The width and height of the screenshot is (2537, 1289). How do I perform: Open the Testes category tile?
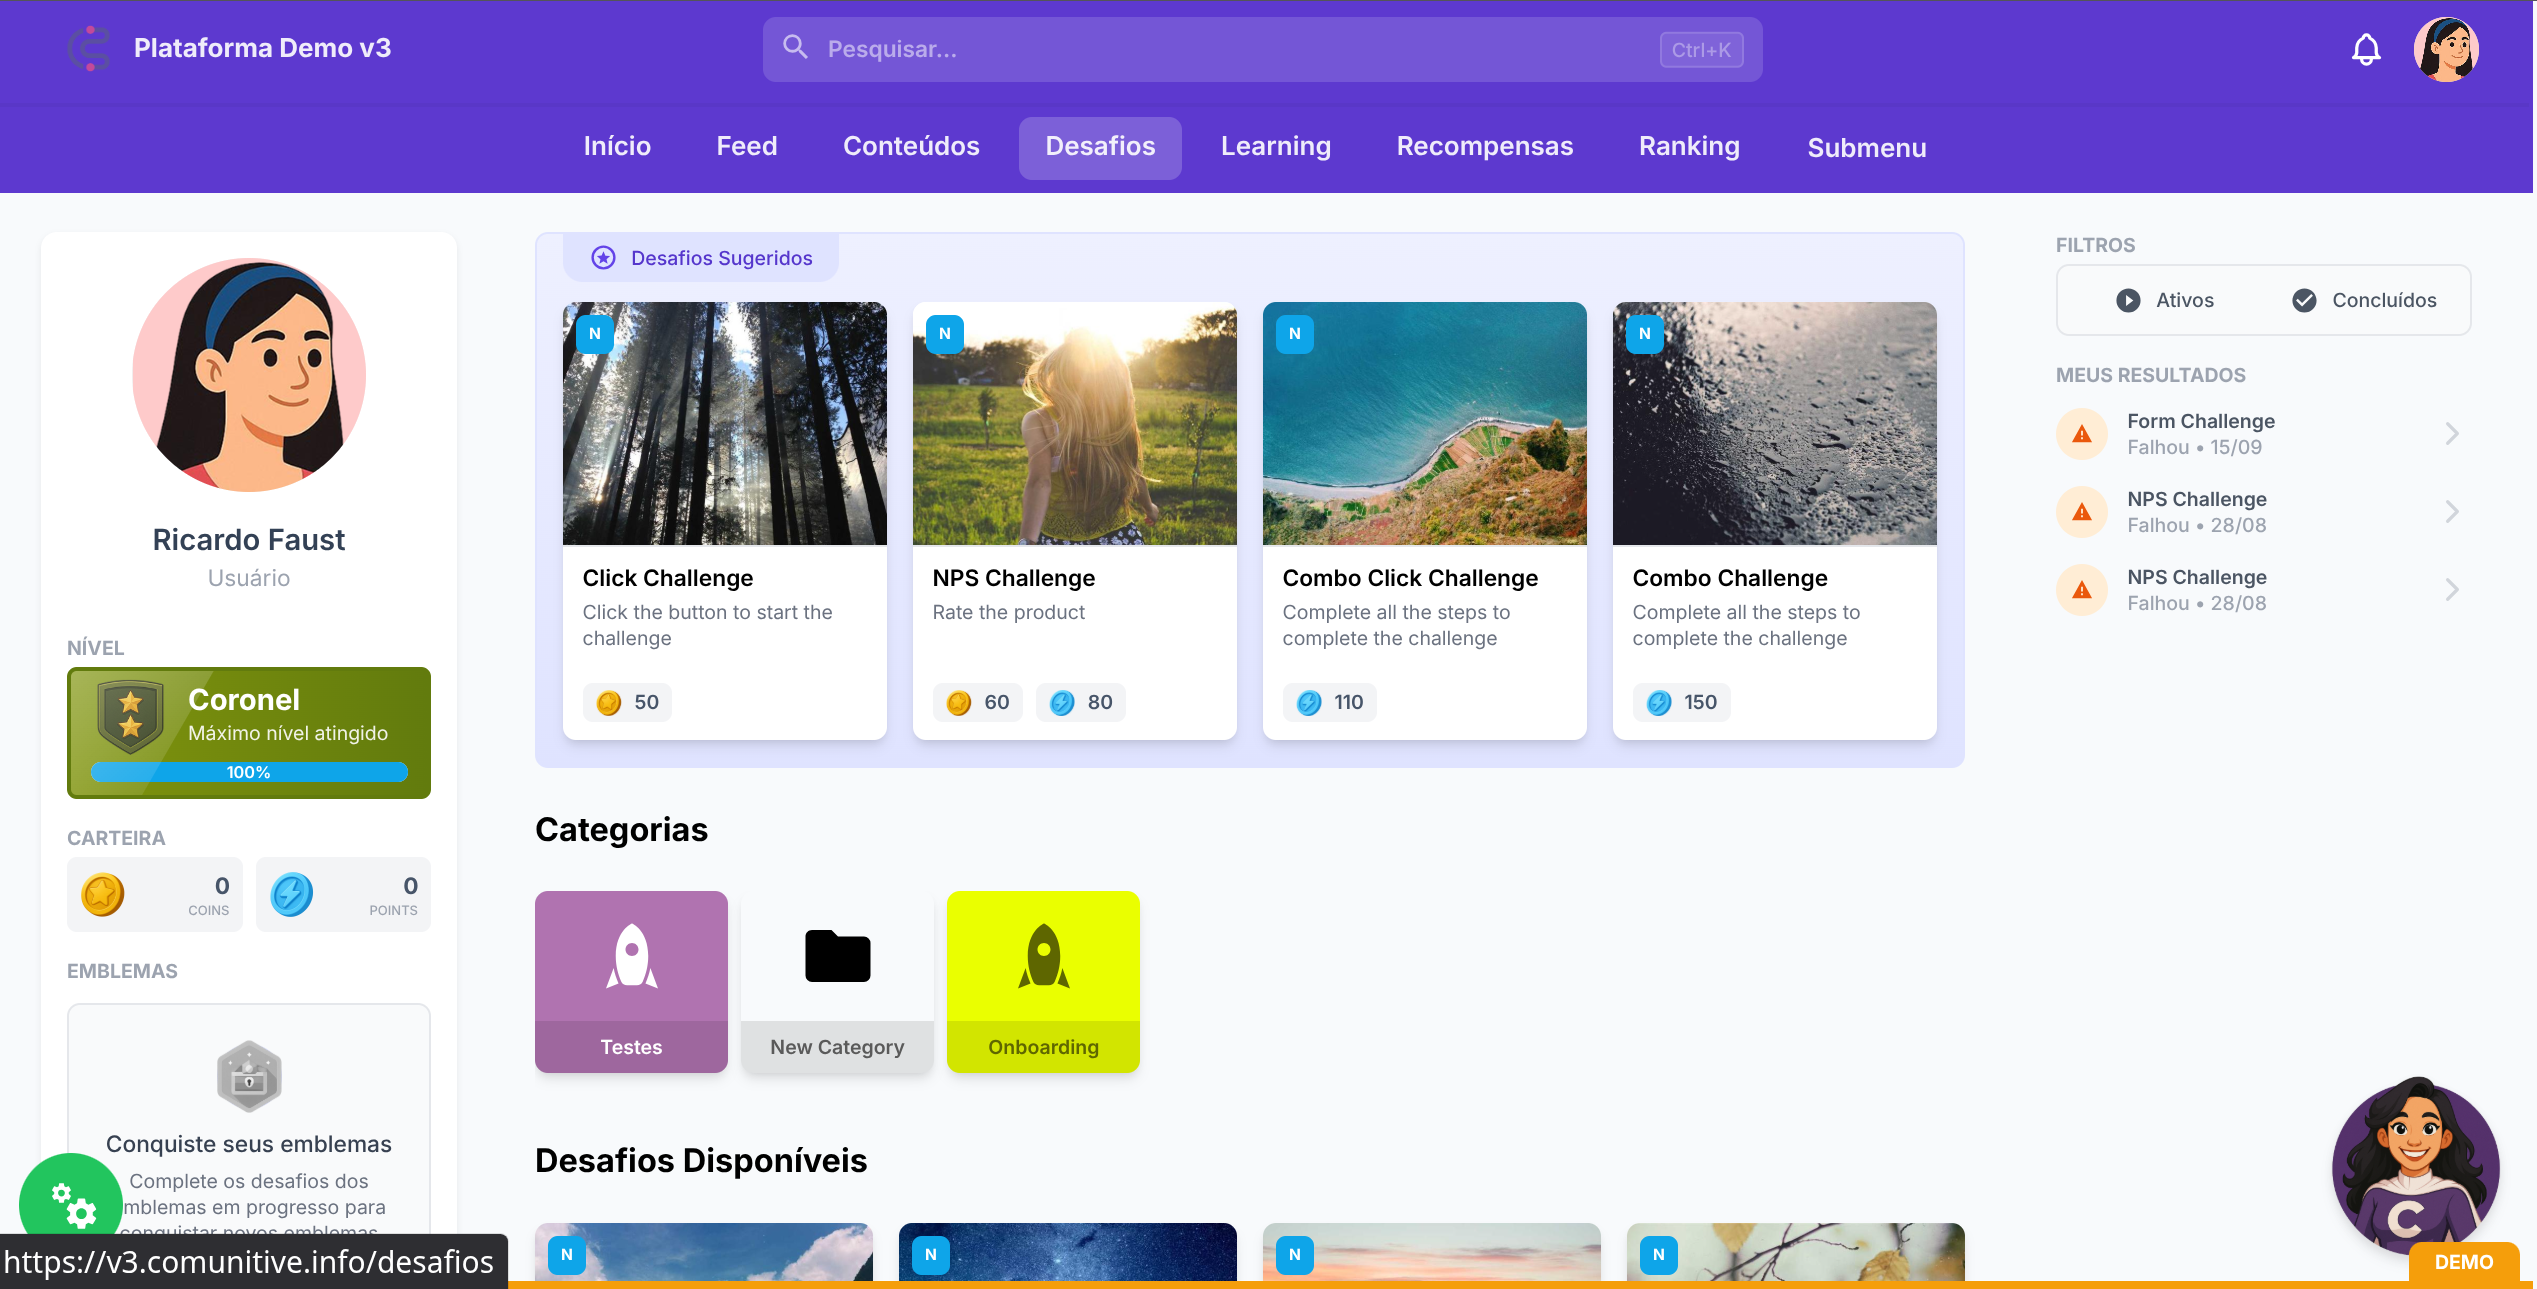631,981
